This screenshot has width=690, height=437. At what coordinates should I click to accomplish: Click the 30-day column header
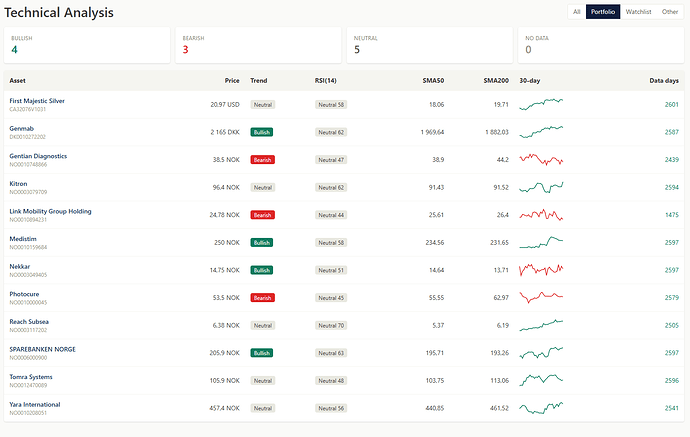point(530,81)
